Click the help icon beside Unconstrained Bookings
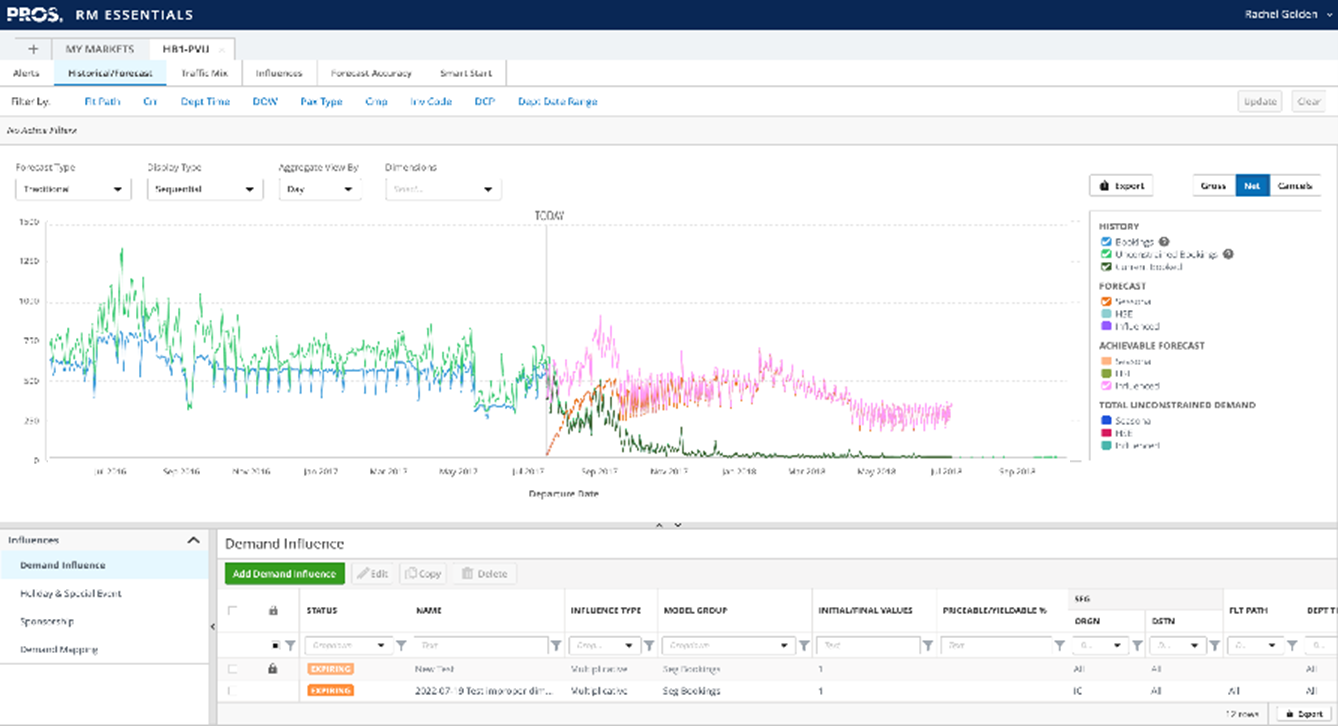 1229,254
